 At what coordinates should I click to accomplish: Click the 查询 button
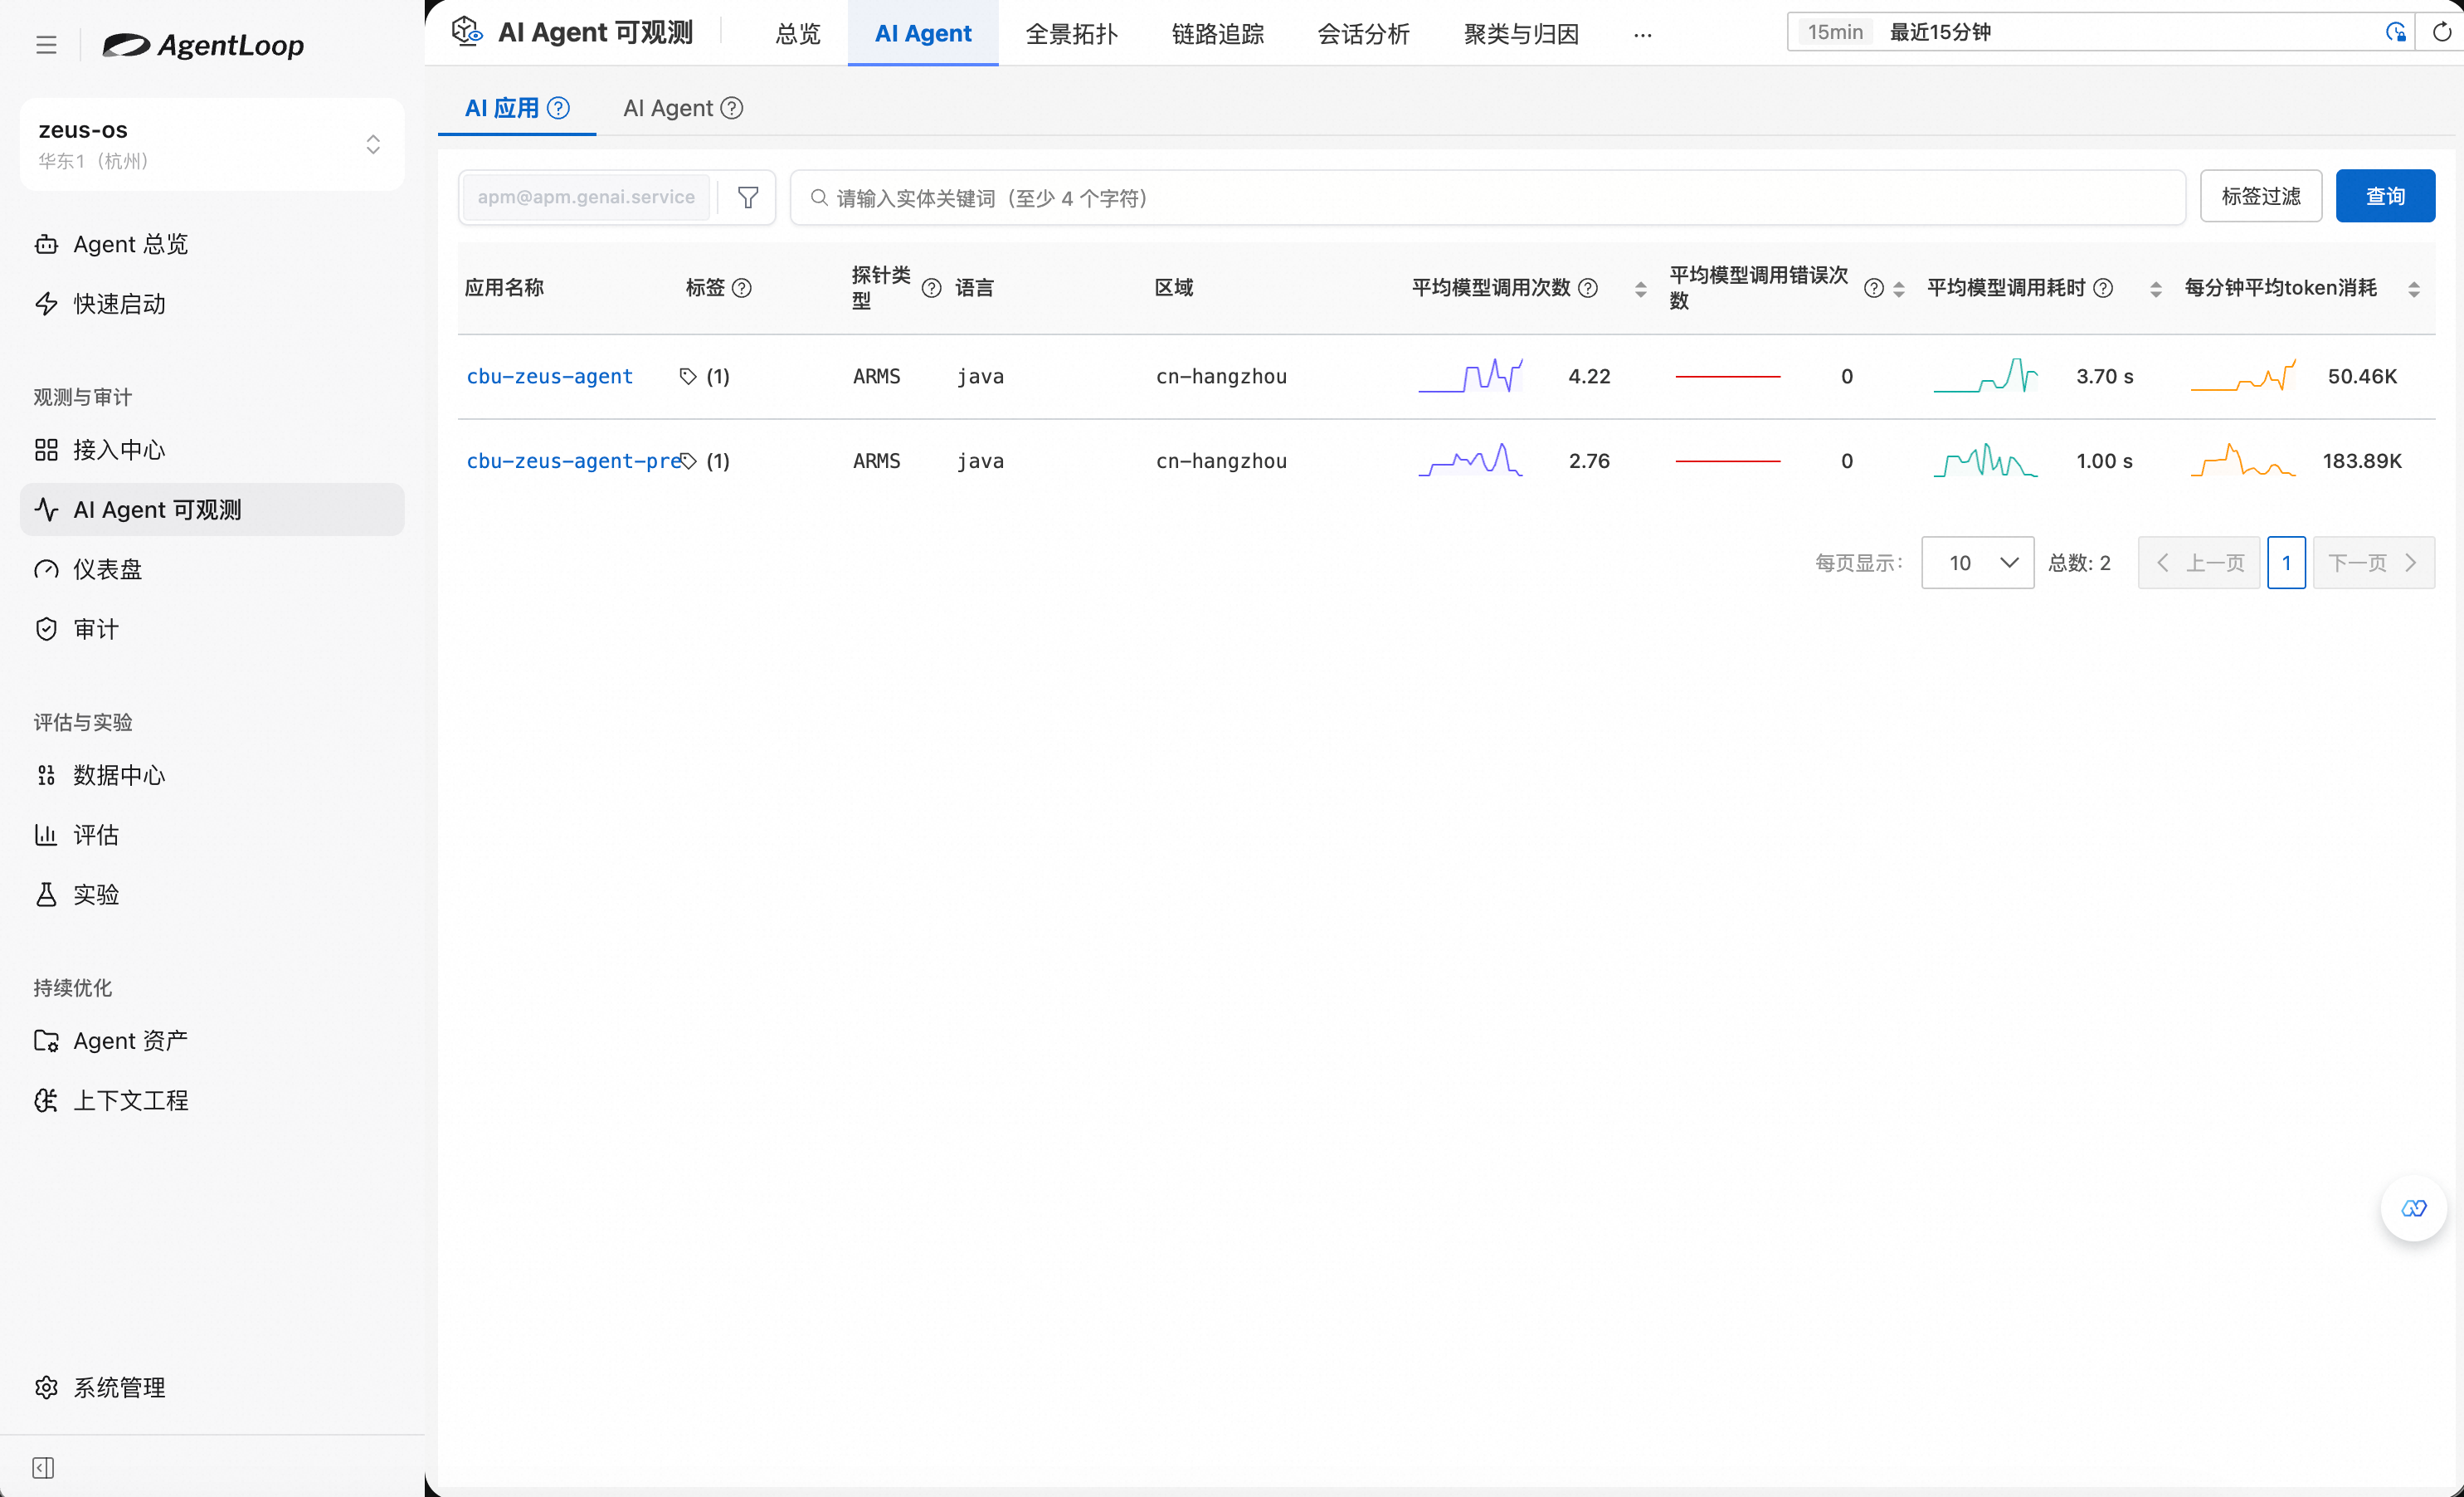[x=2384, y=196]
